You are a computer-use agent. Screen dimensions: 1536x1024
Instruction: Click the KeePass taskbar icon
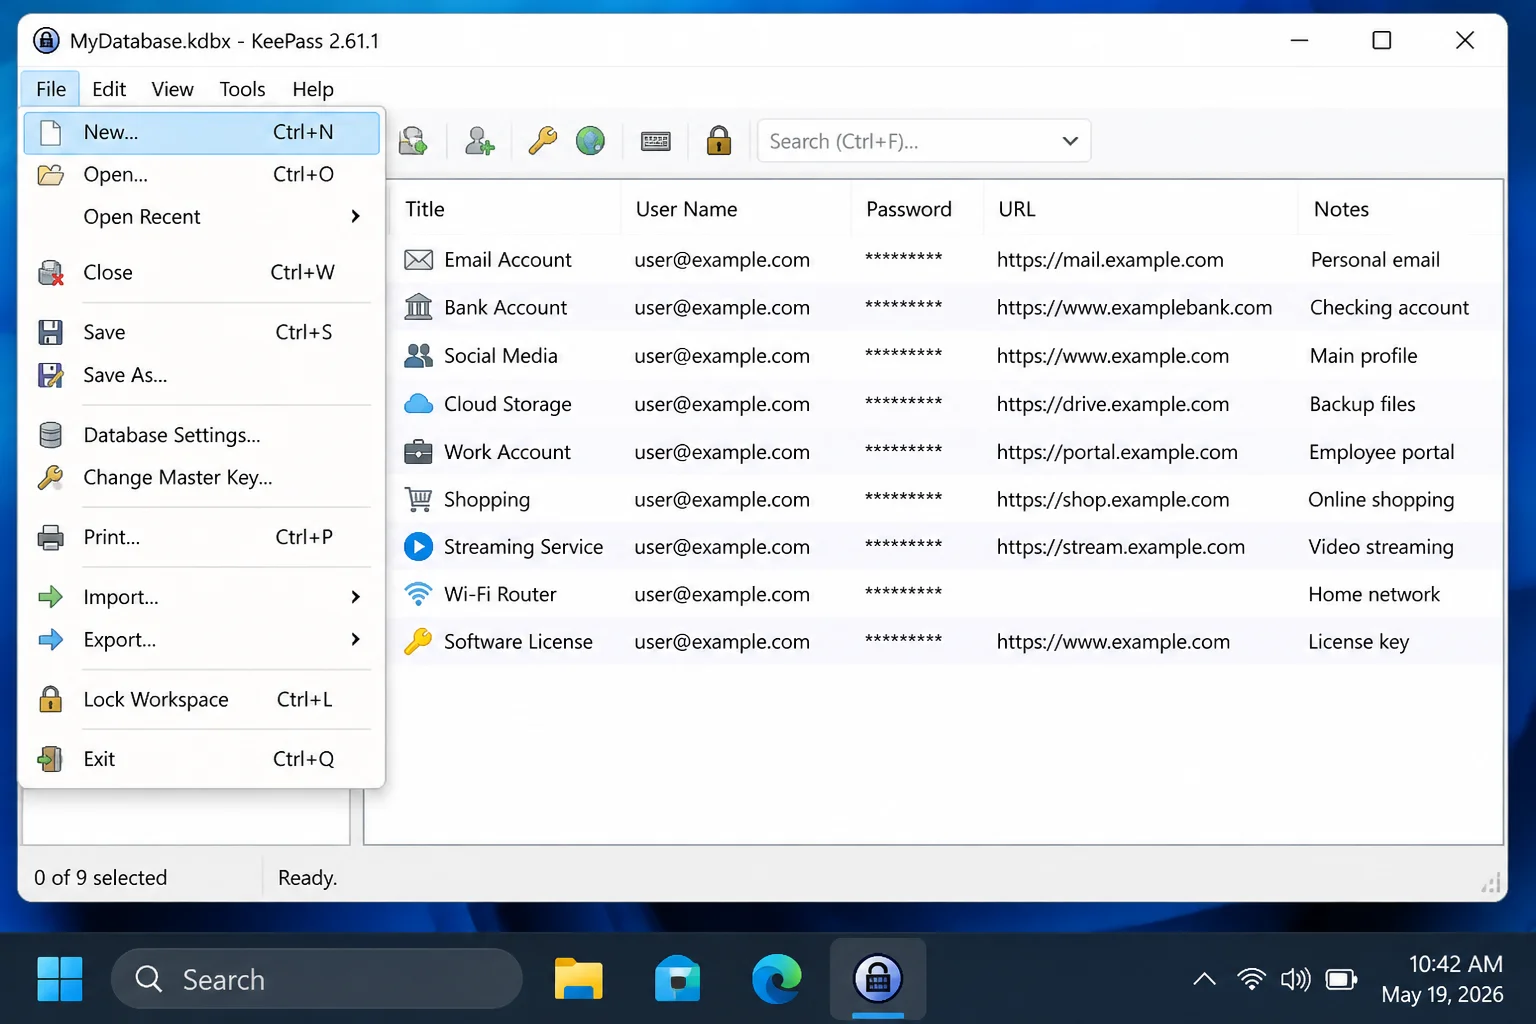tap(878, 979)
